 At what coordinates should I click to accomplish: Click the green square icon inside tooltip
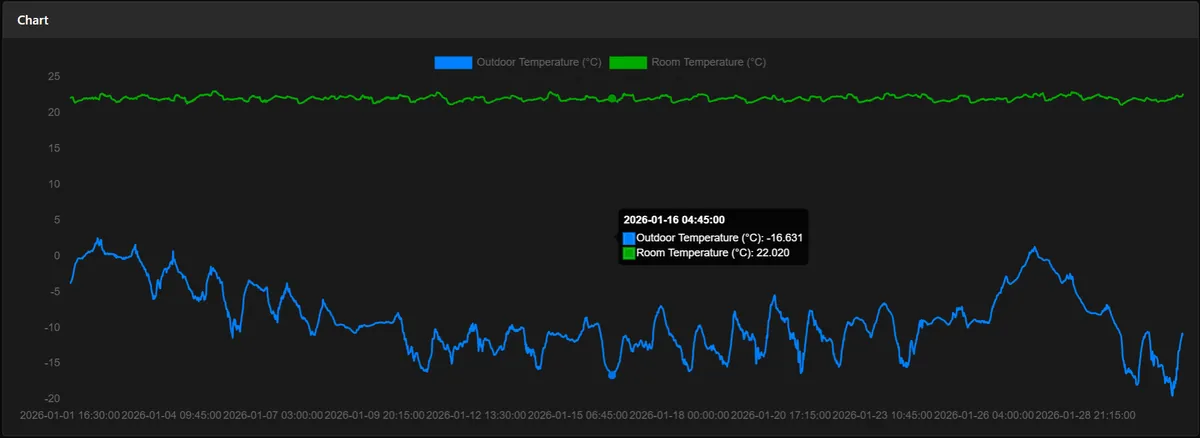pyautogui.click(x=629, y=254)
